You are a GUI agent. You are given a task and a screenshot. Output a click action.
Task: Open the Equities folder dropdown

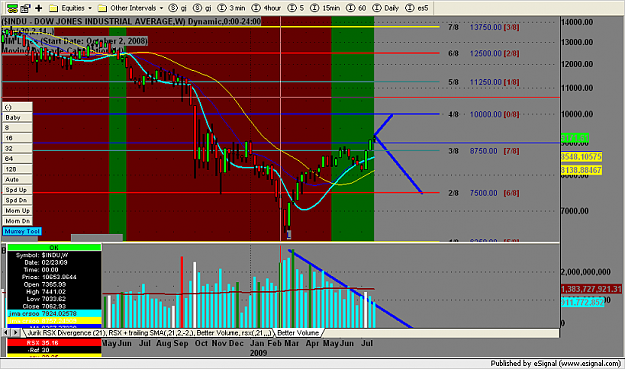[71, 8]
